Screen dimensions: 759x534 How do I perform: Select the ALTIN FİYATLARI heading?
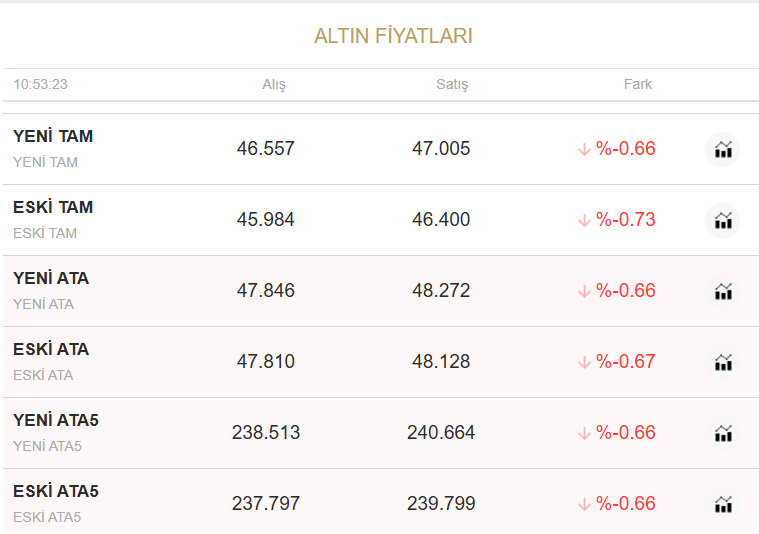[393, 36]
